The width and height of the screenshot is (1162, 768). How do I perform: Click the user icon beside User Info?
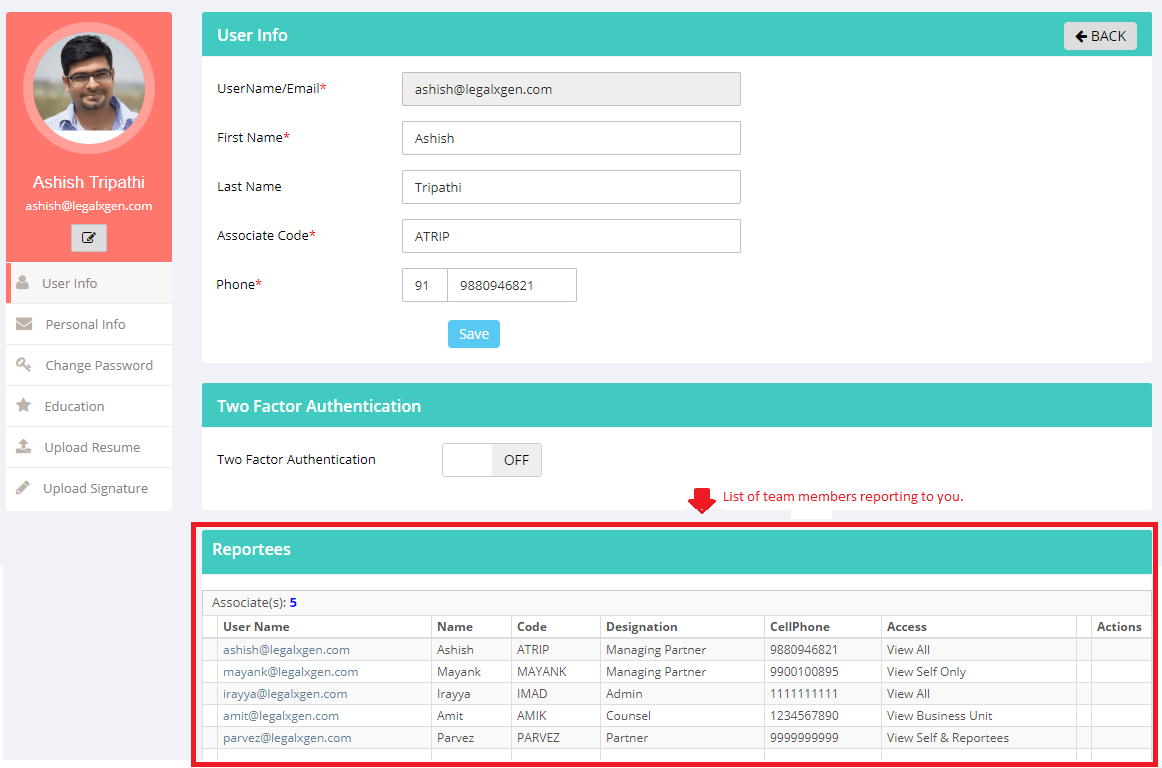click(23, 283)
